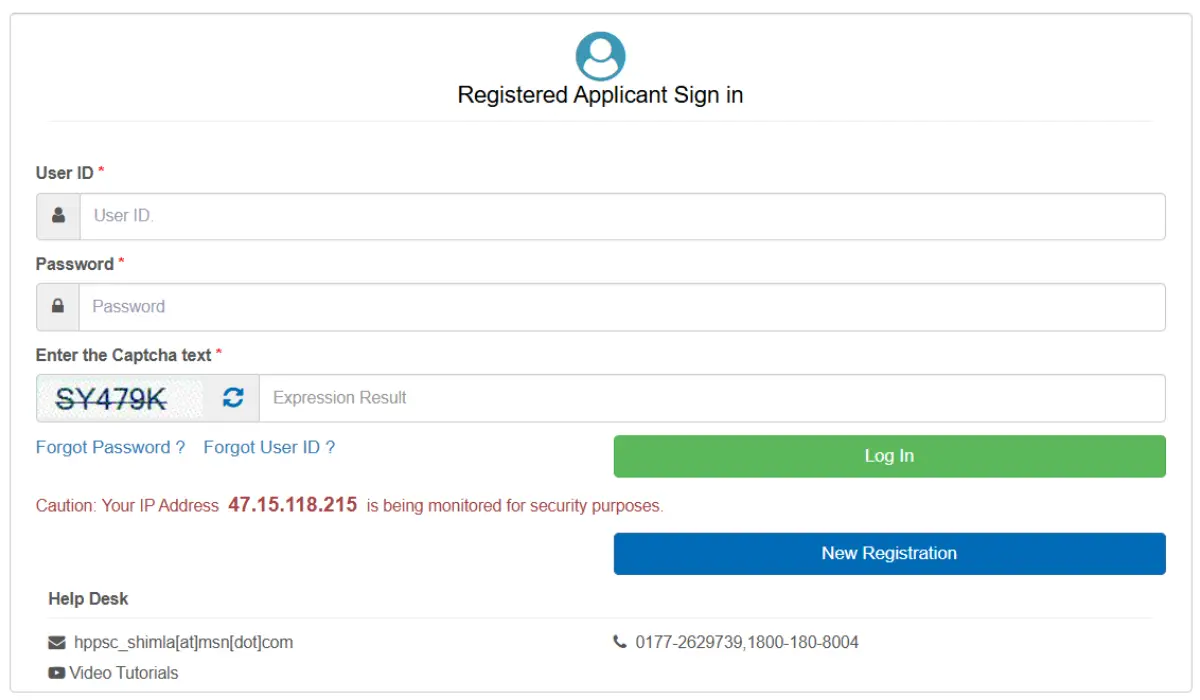Refresh the captcha using the reload icon
Viewport: 1200px width, 700px height.
click(x=232, y=397)
